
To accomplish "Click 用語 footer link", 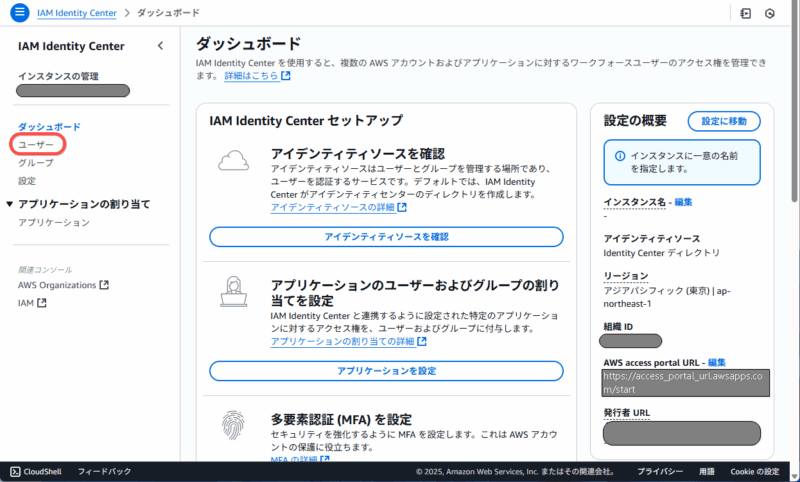I will [707, 471].
